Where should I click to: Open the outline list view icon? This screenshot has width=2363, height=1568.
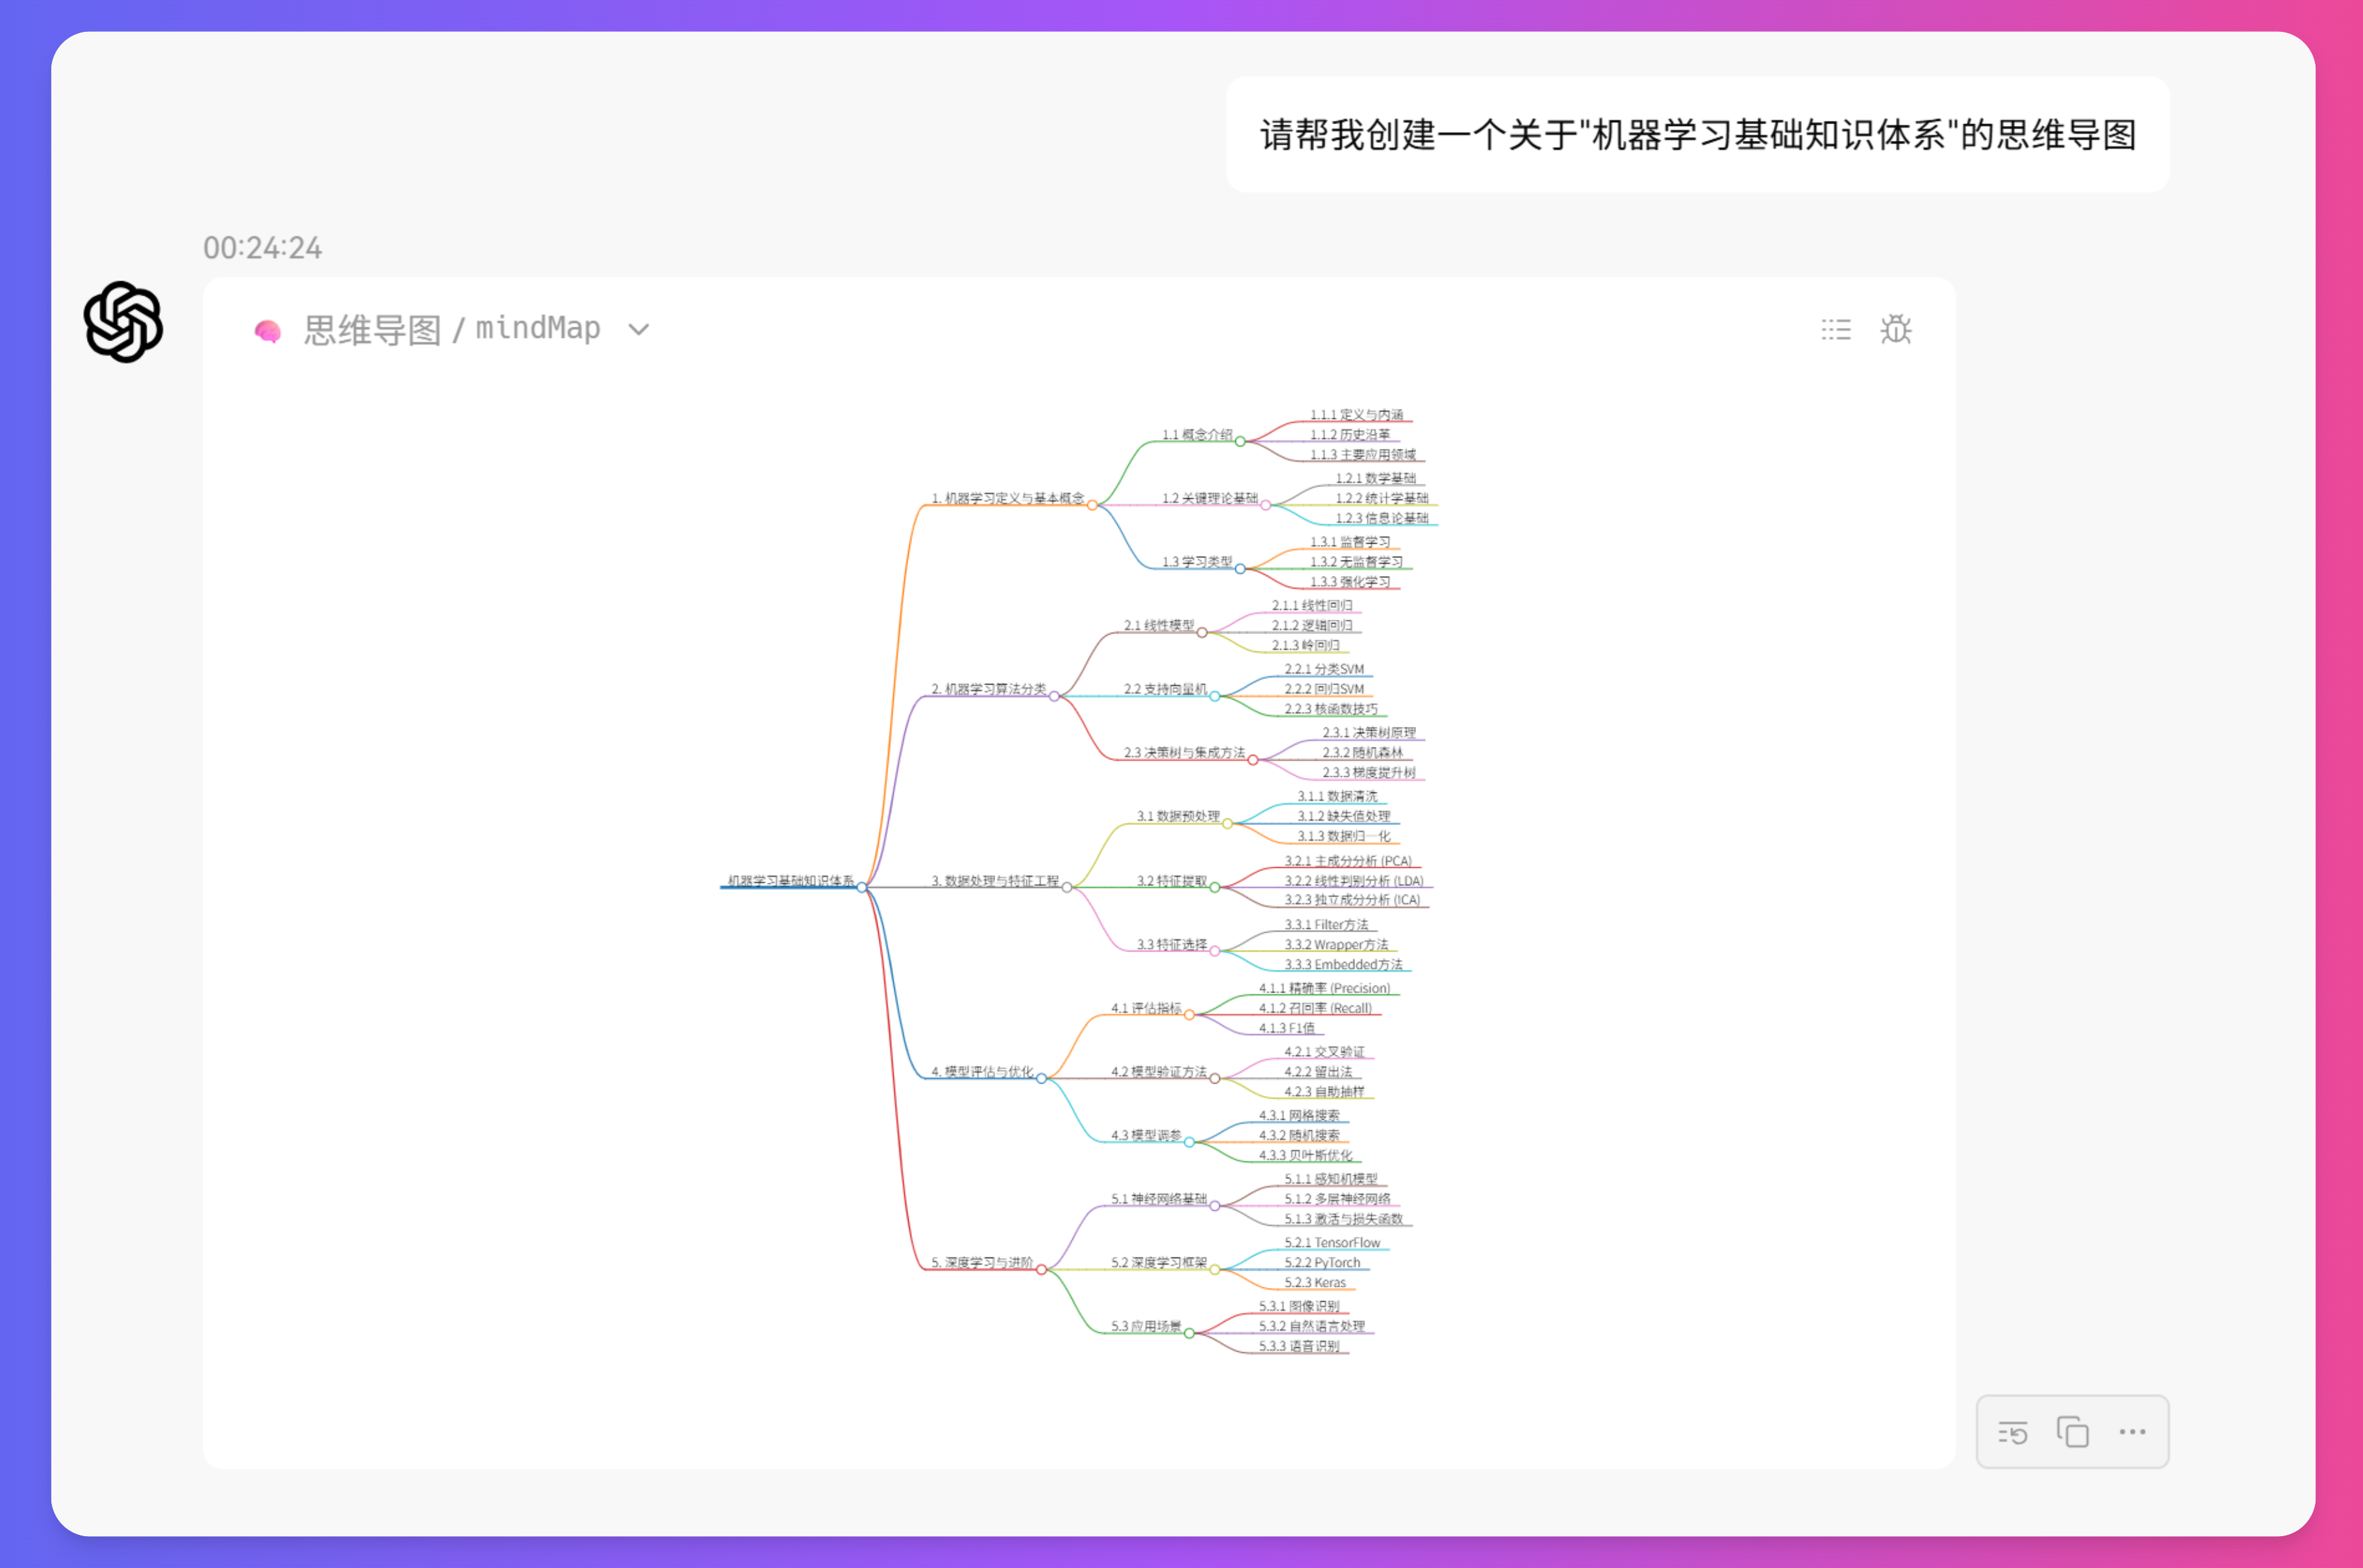point(1836,330)
